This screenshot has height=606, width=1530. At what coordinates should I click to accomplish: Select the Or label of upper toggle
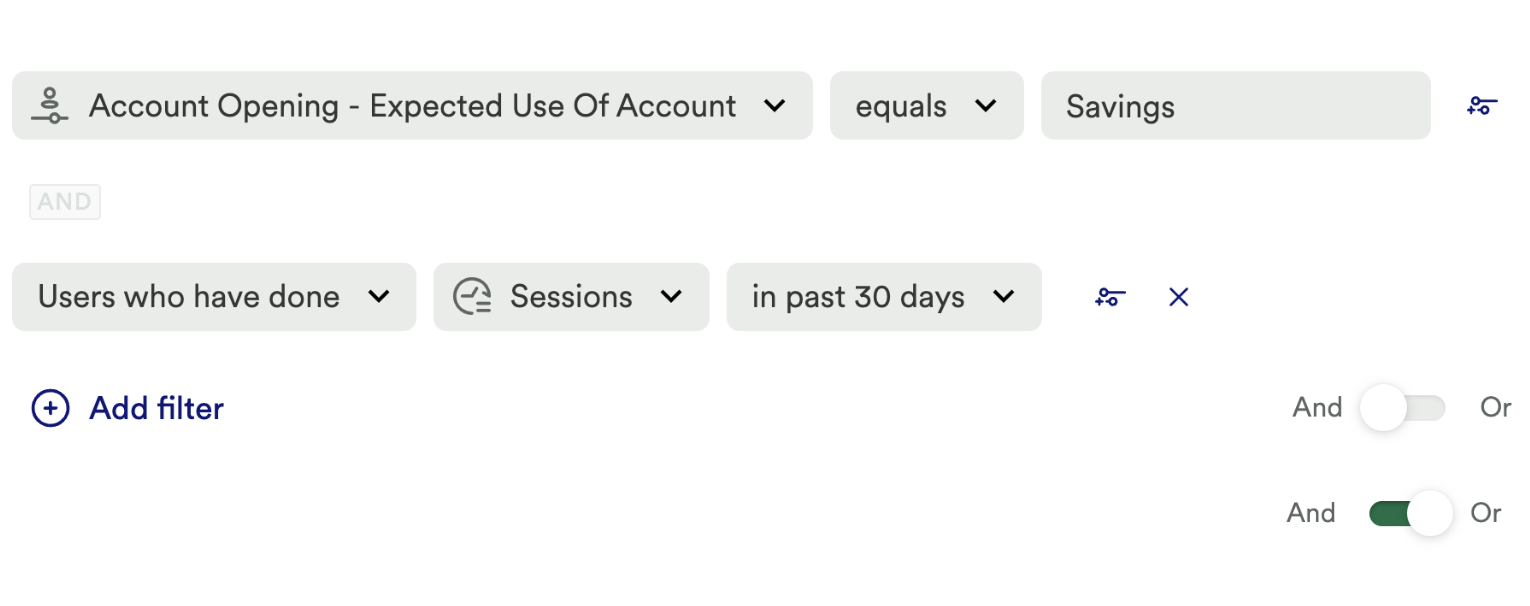click(x=1495, y=408)
